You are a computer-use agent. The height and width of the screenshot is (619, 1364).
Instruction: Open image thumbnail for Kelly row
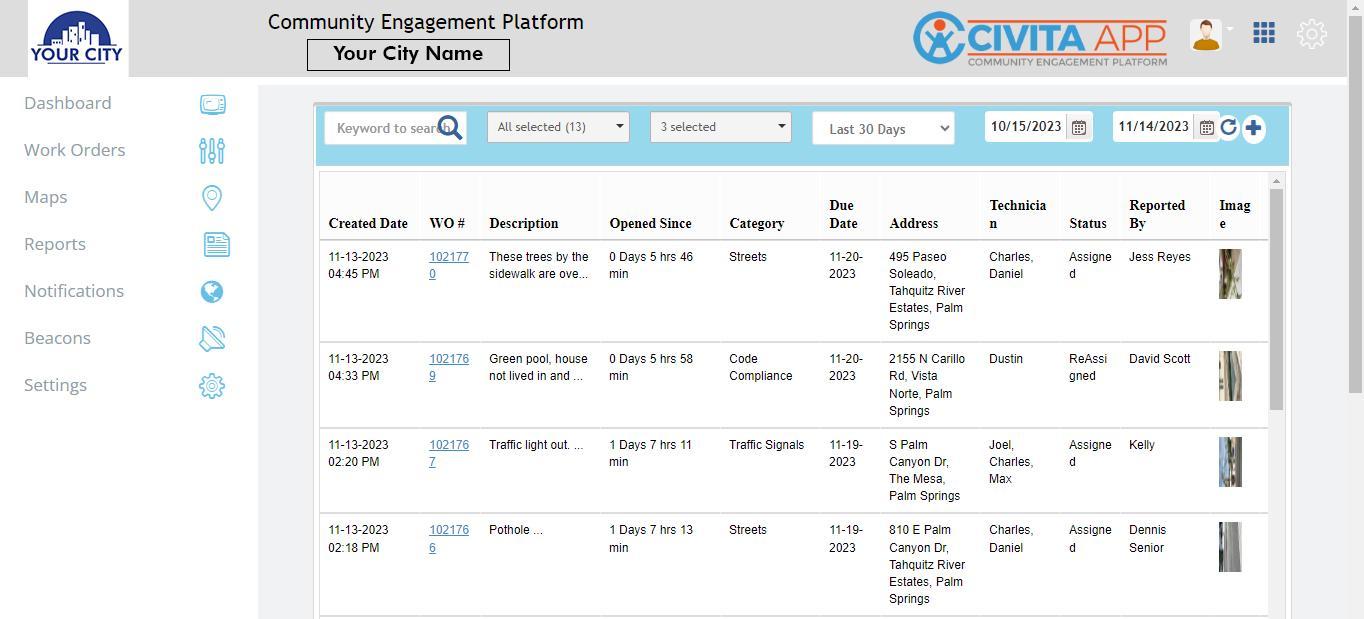click(1230, 462)
